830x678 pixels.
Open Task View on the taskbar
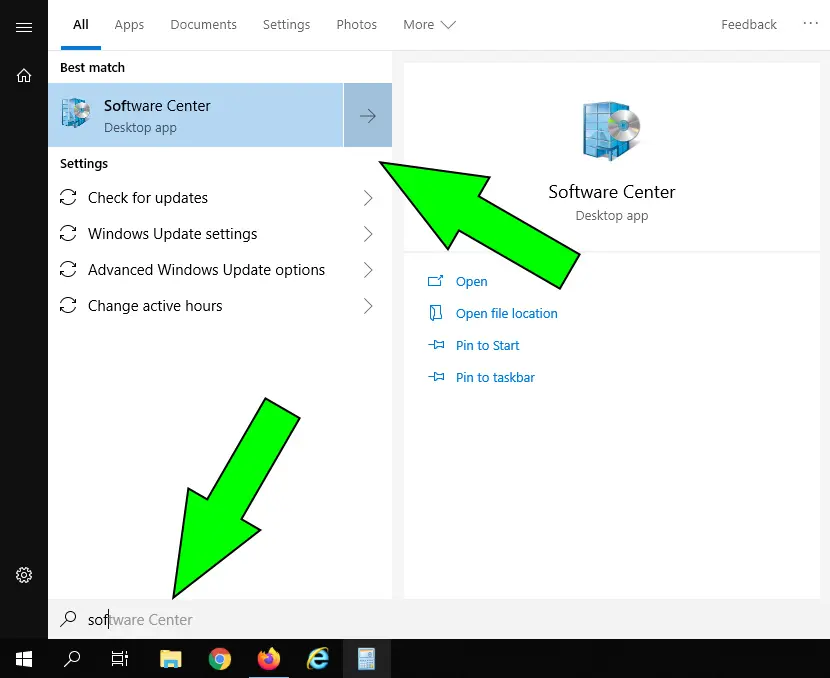tap(120, 659)
